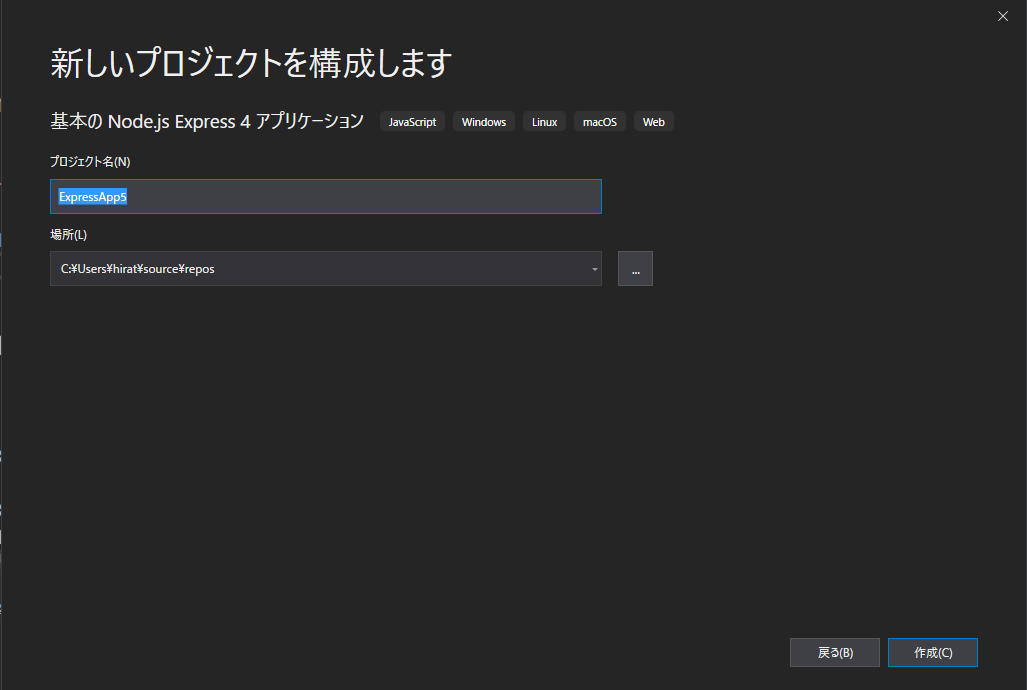Click the partially visible icon on left edge
Viewport: 1027px width, 690px height.
(x=3, y=345)
